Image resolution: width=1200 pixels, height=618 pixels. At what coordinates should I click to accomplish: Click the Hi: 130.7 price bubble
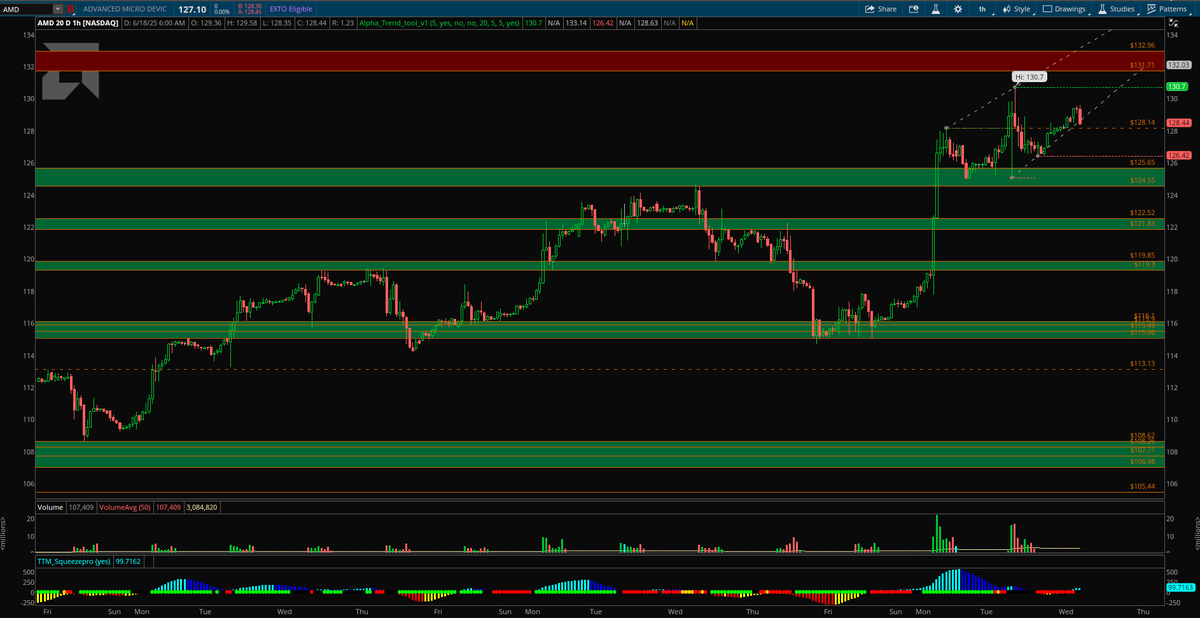1029,77
